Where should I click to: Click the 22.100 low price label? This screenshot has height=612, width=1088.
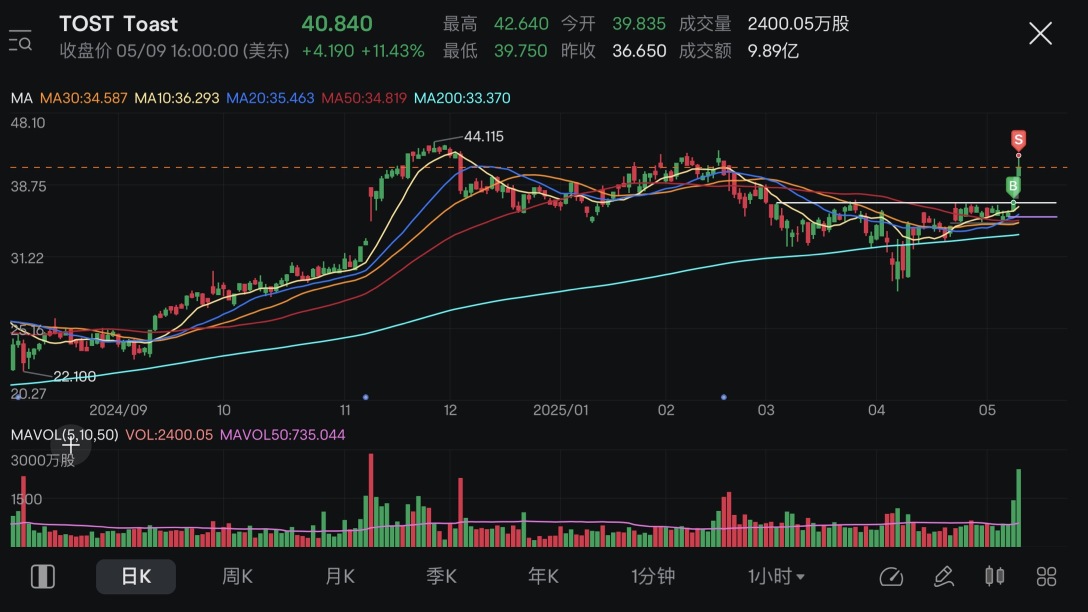point(74,376)
